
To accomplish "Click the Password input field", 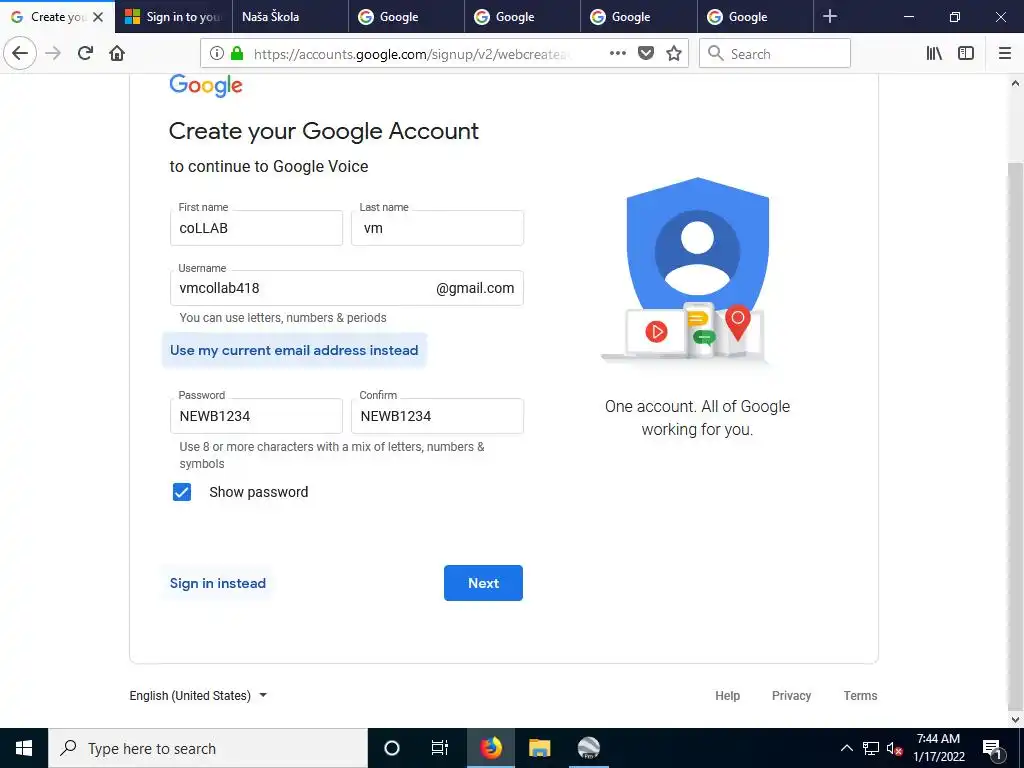I will pos(256,416).
